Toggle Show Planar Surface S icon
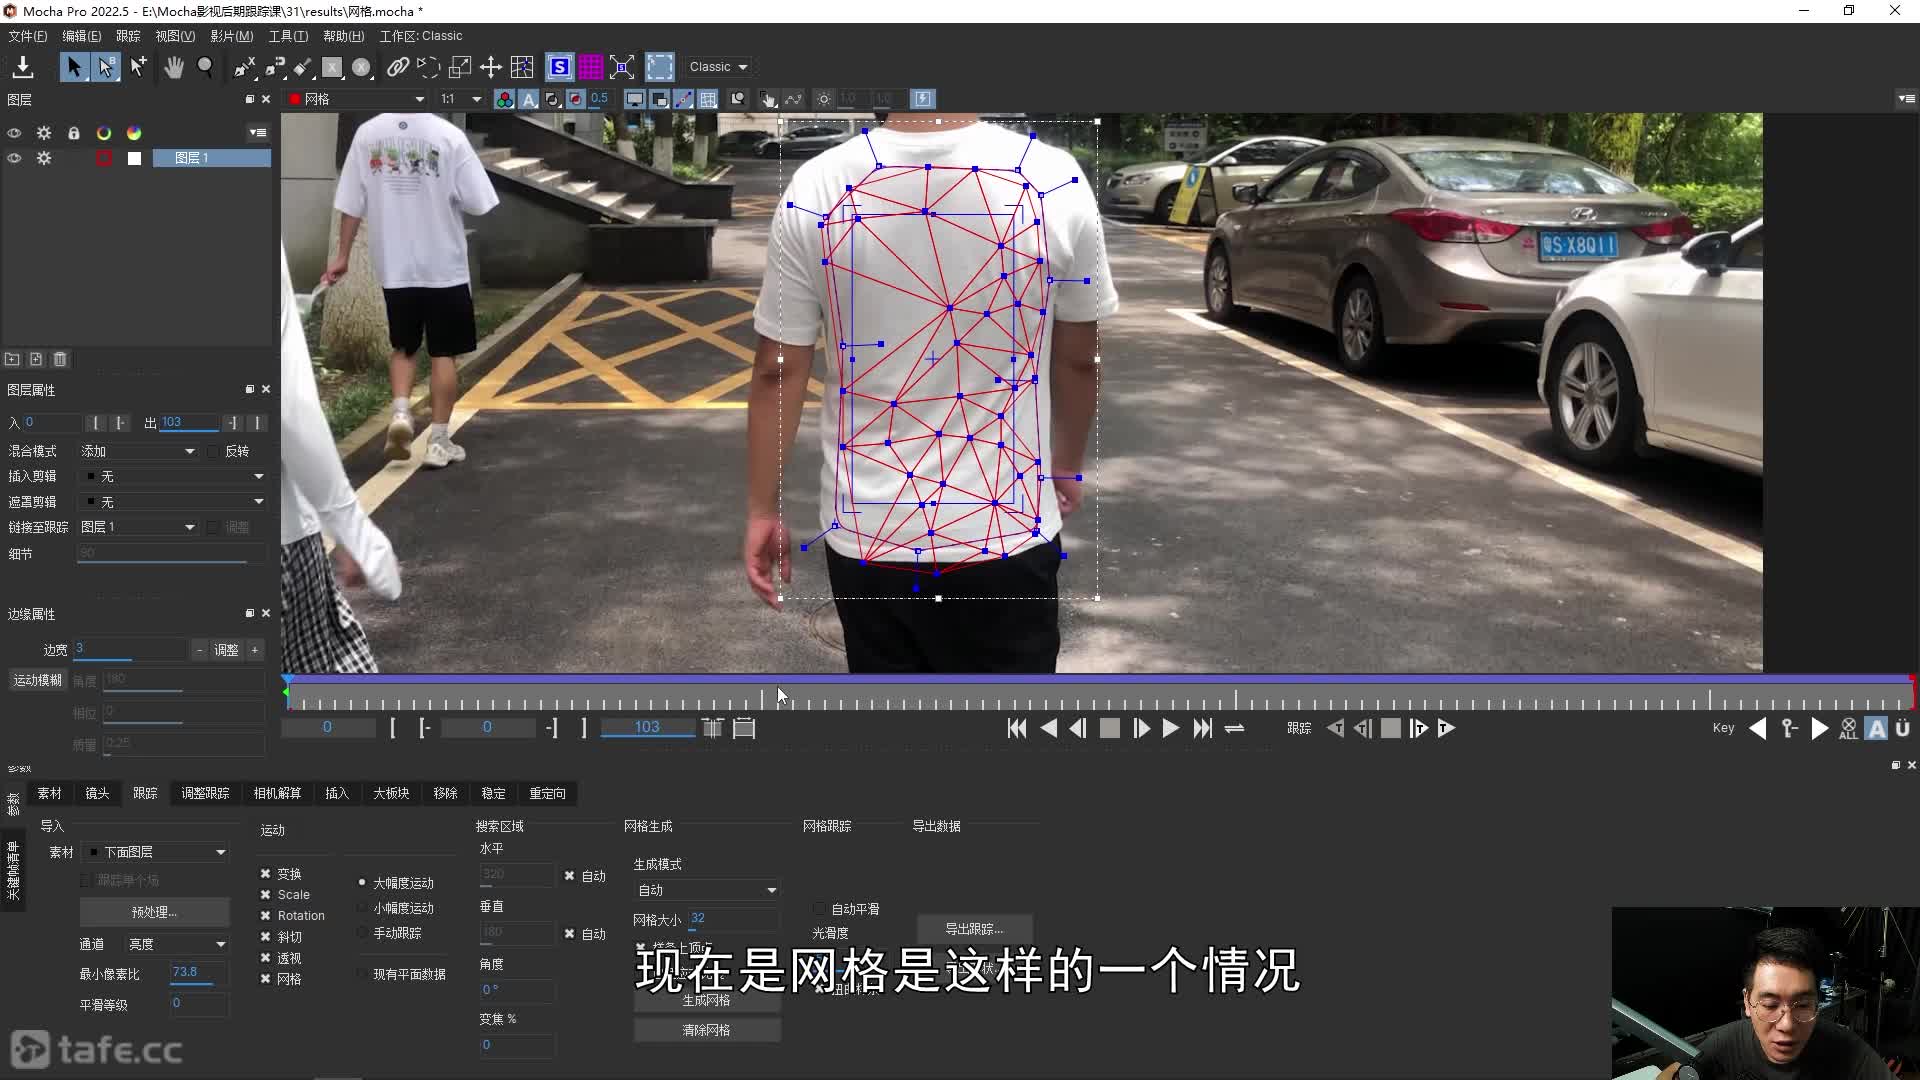Viewport: 1920px width, 1080px height. coord(559,67)
